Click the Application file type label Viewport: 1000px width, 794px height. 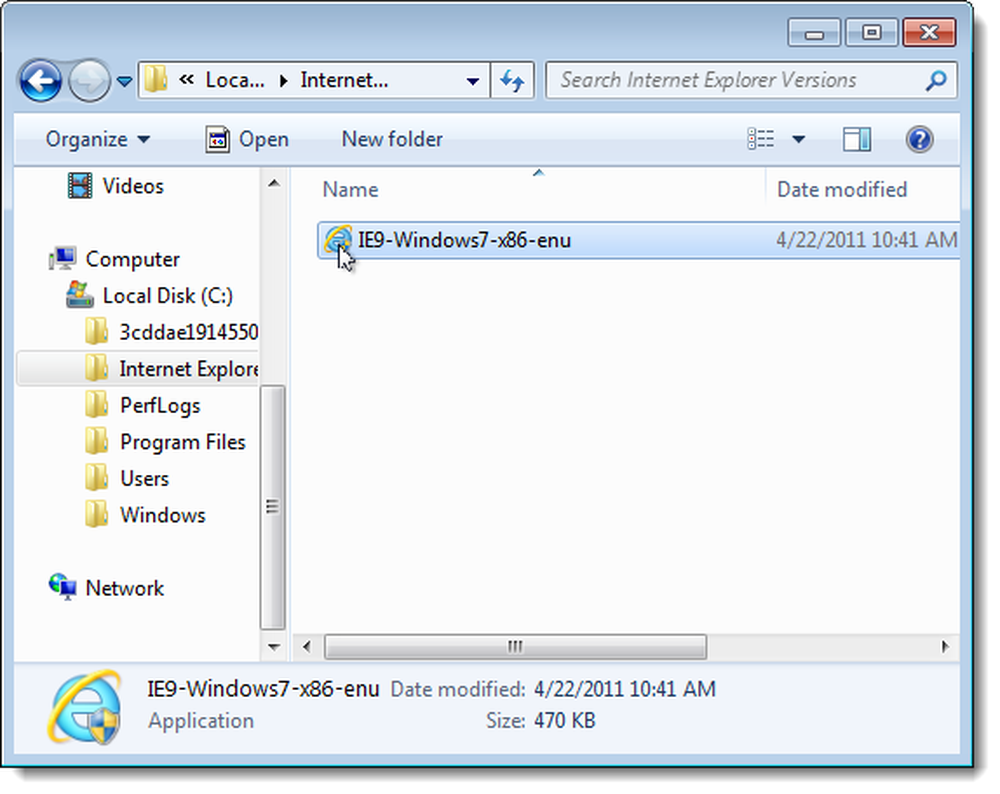click(201, 721)
